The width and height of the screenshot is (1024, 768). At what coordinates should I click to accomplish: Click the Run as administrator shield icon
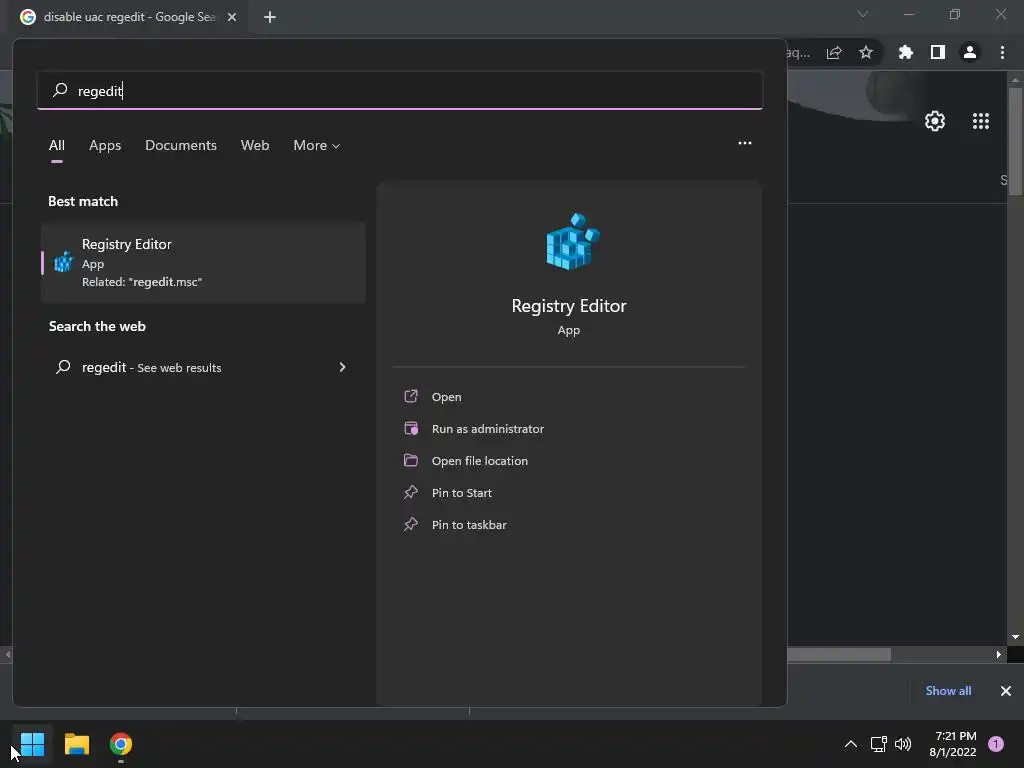tap(411, 428)
